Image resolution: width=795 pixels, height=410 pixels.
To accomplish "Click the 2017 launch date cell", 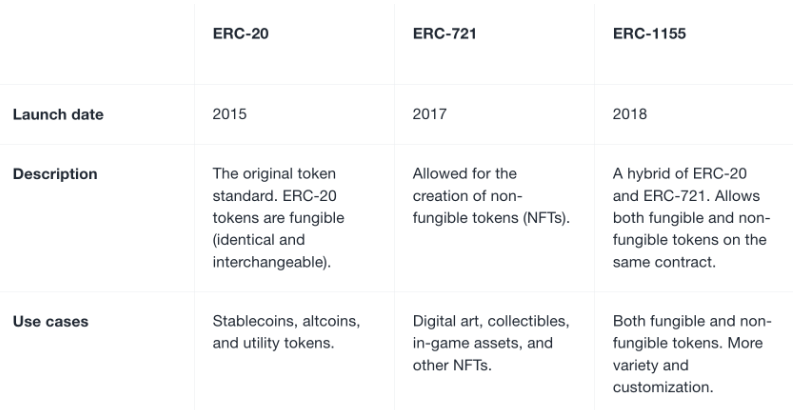I will (429, 114).
